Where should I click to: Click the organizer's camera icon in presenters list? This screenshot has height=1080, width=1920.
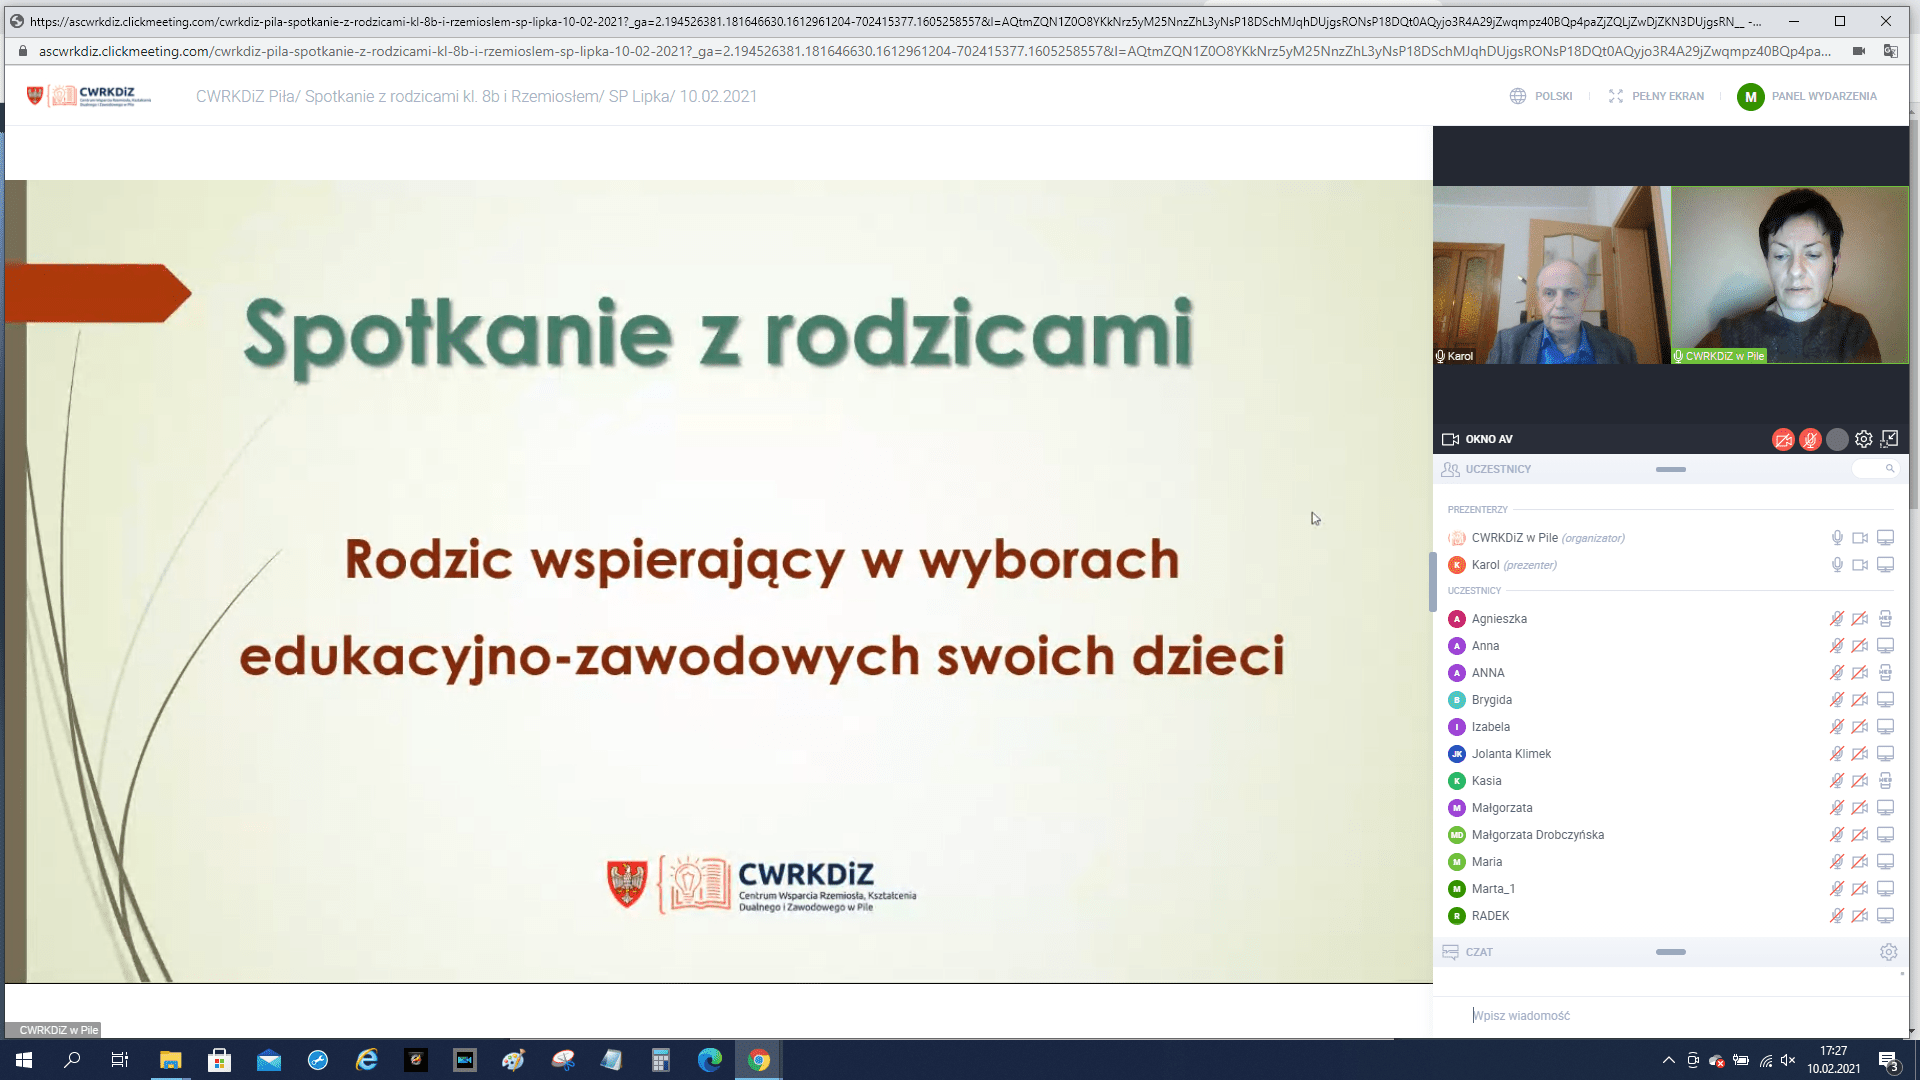(1860, 538)
